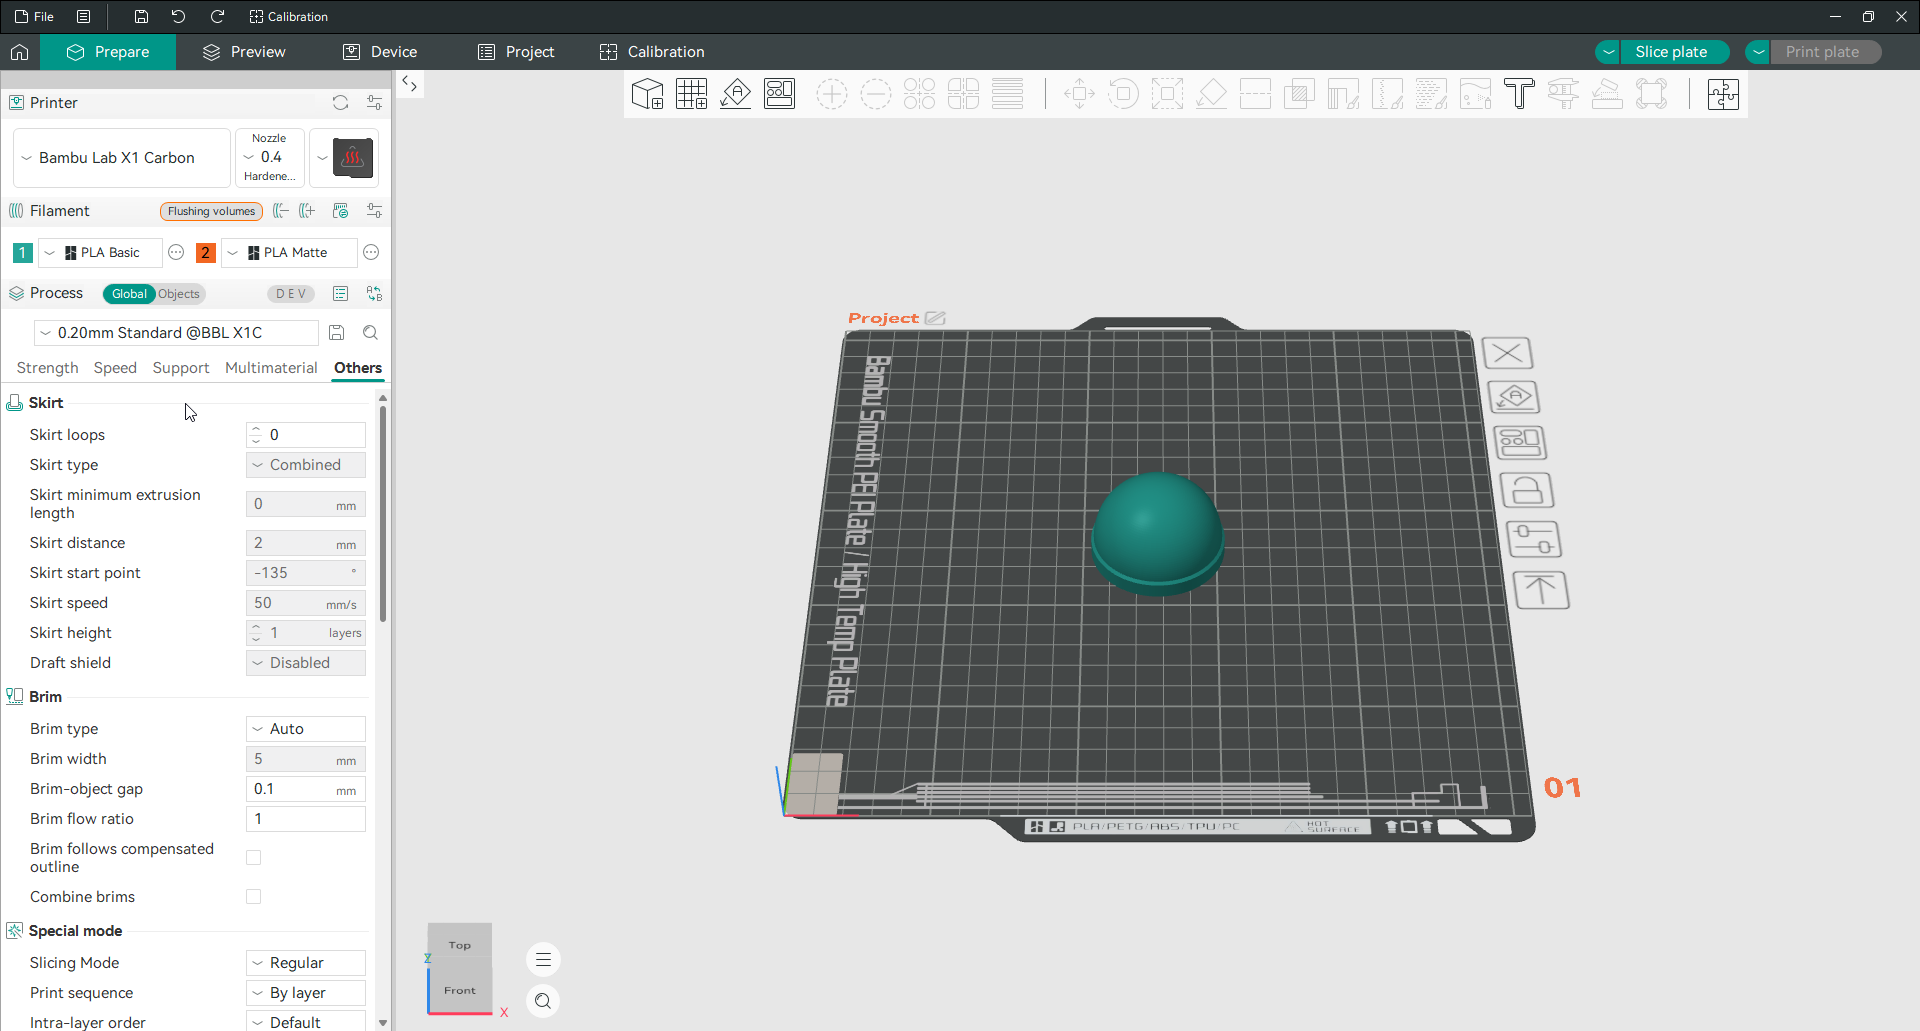Open the Skirt type Combined dropdown

(x=306, y=465)
